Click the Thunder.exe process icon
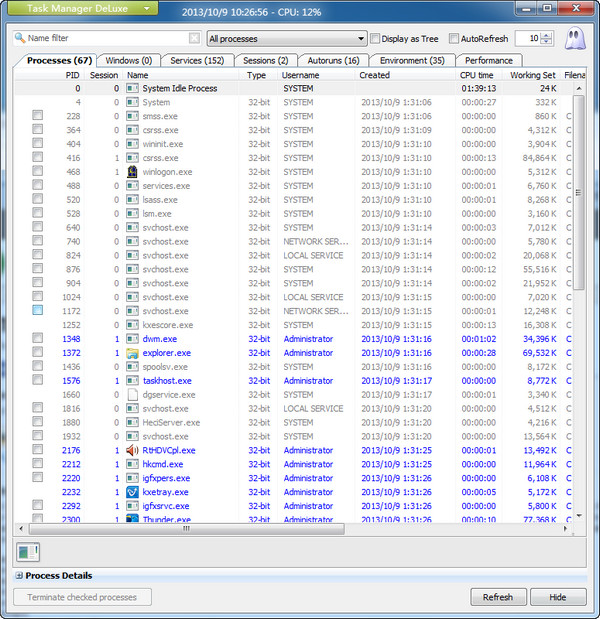600x619 pixels. (133, 519)
